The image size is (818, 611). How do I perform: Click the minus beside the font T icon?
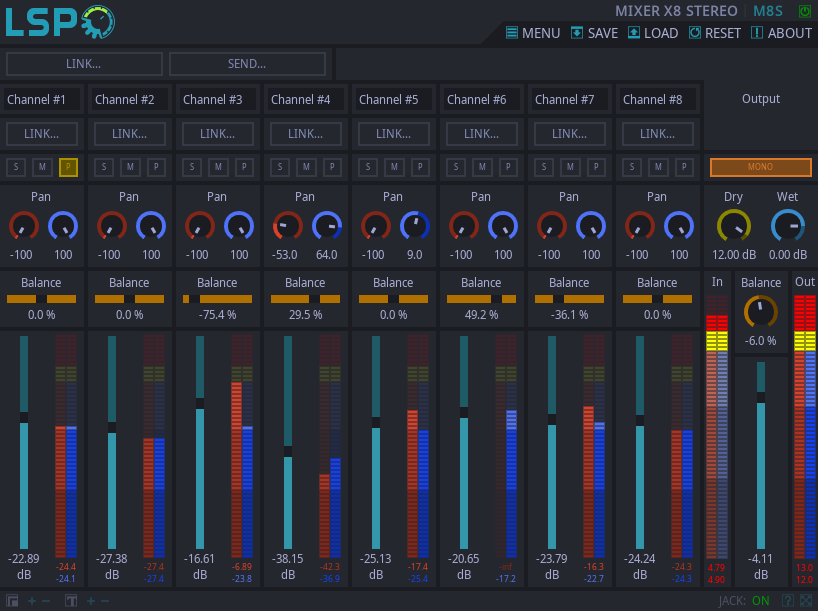pyautogui.click(x=105, y=601)
